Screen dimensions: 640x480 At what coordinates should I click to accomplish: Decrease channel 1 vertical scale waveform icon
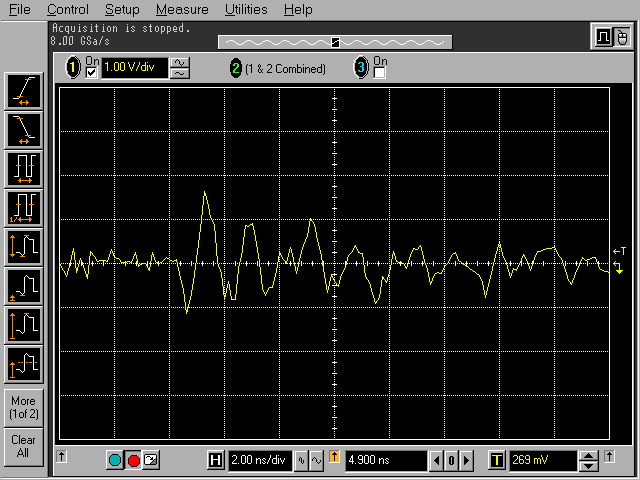click(x=180, y=73)
